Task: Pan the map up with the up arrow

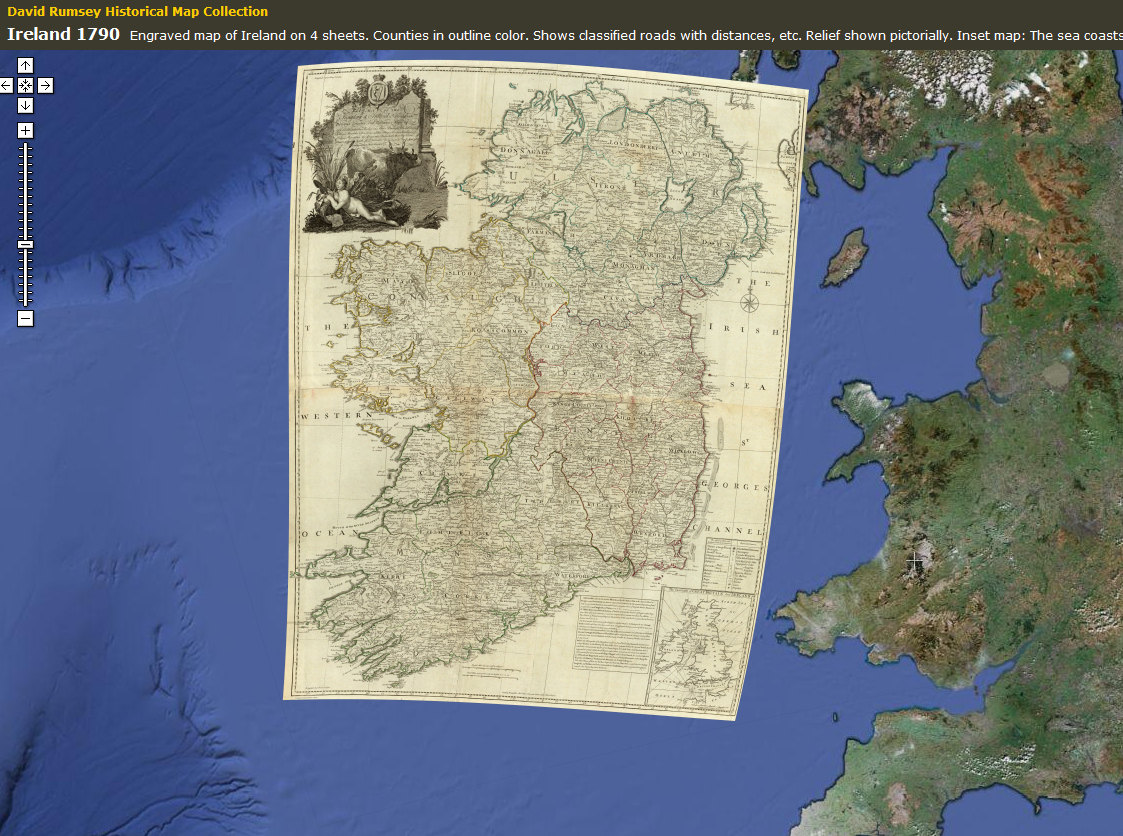Action: (25, 66)
